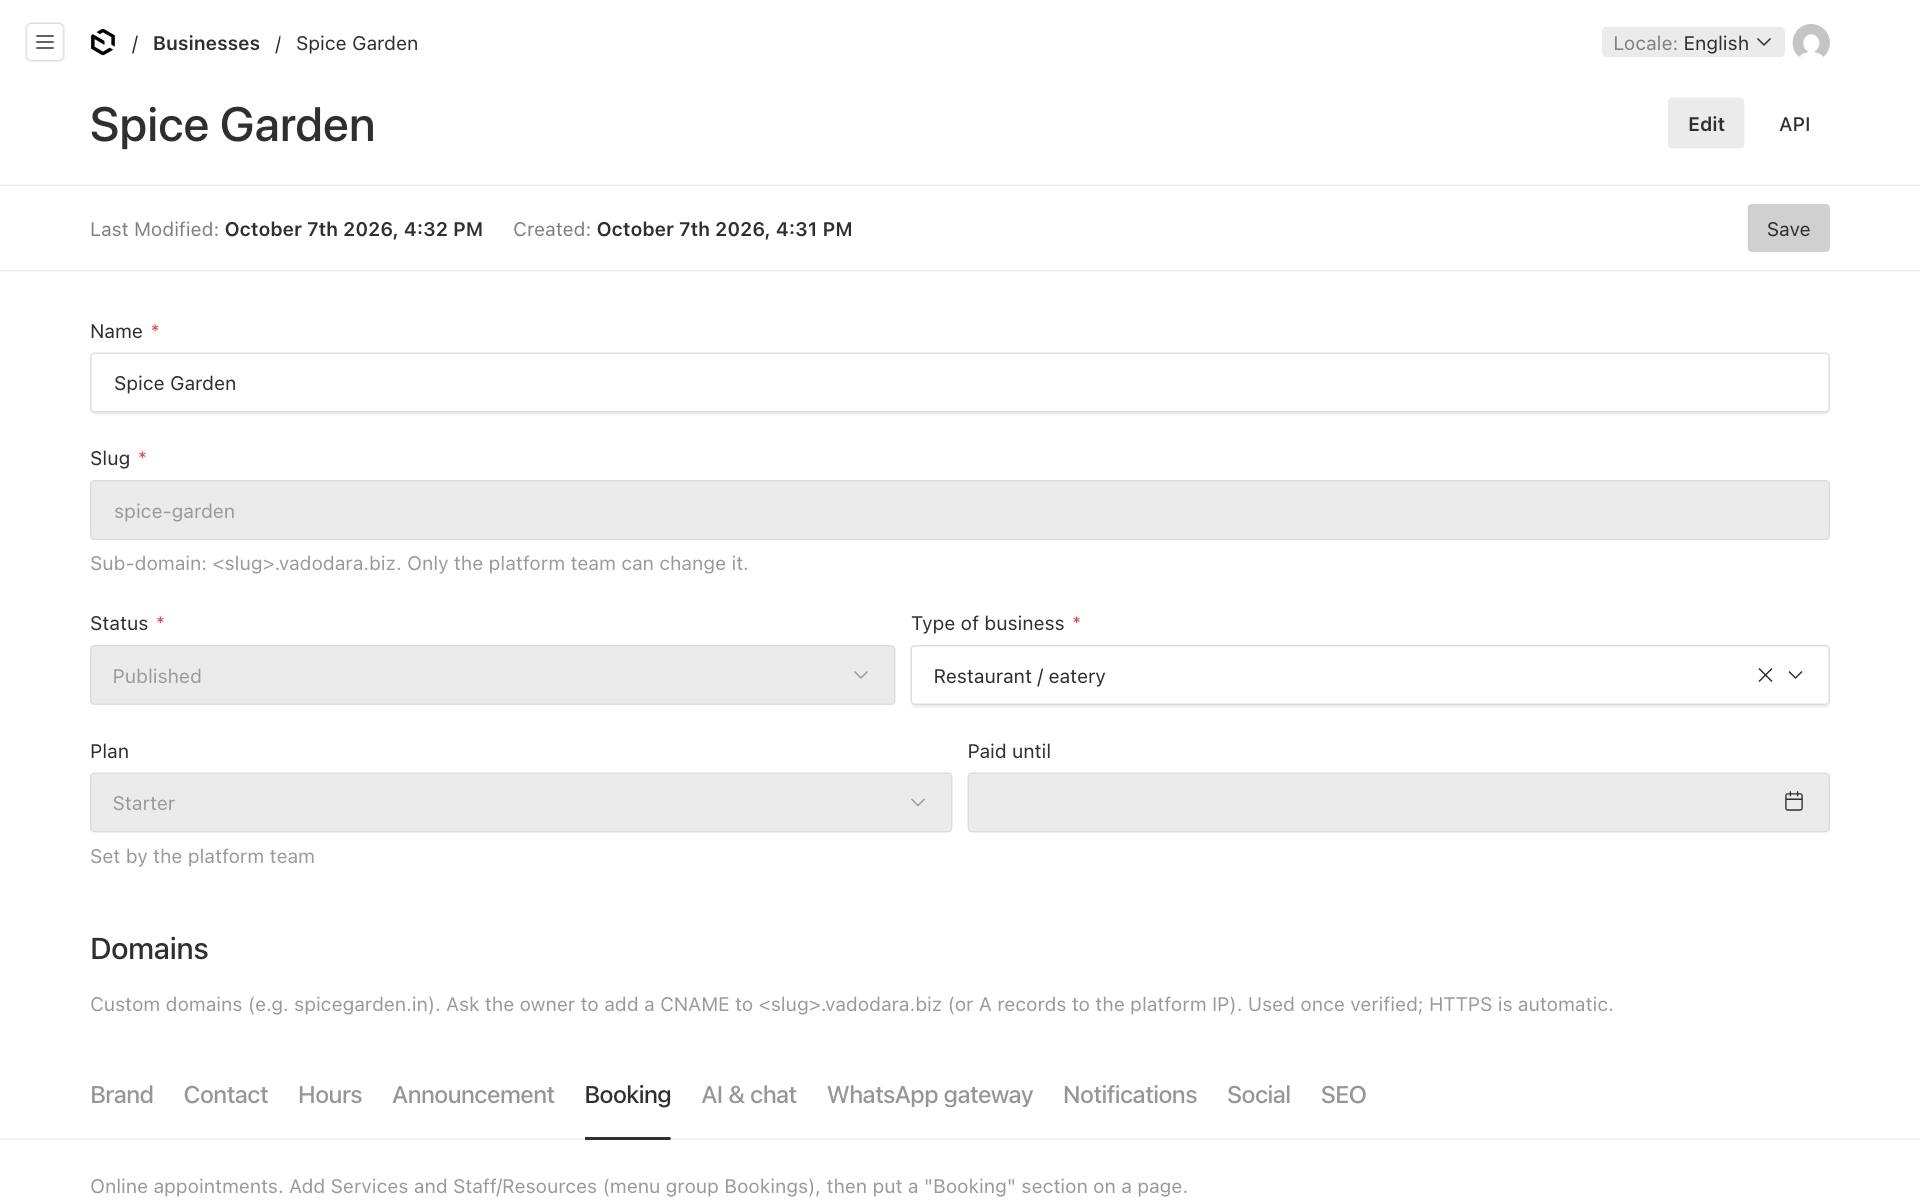Switch to the API view
The image size is (1920, 1200).
coord(1794,124)
